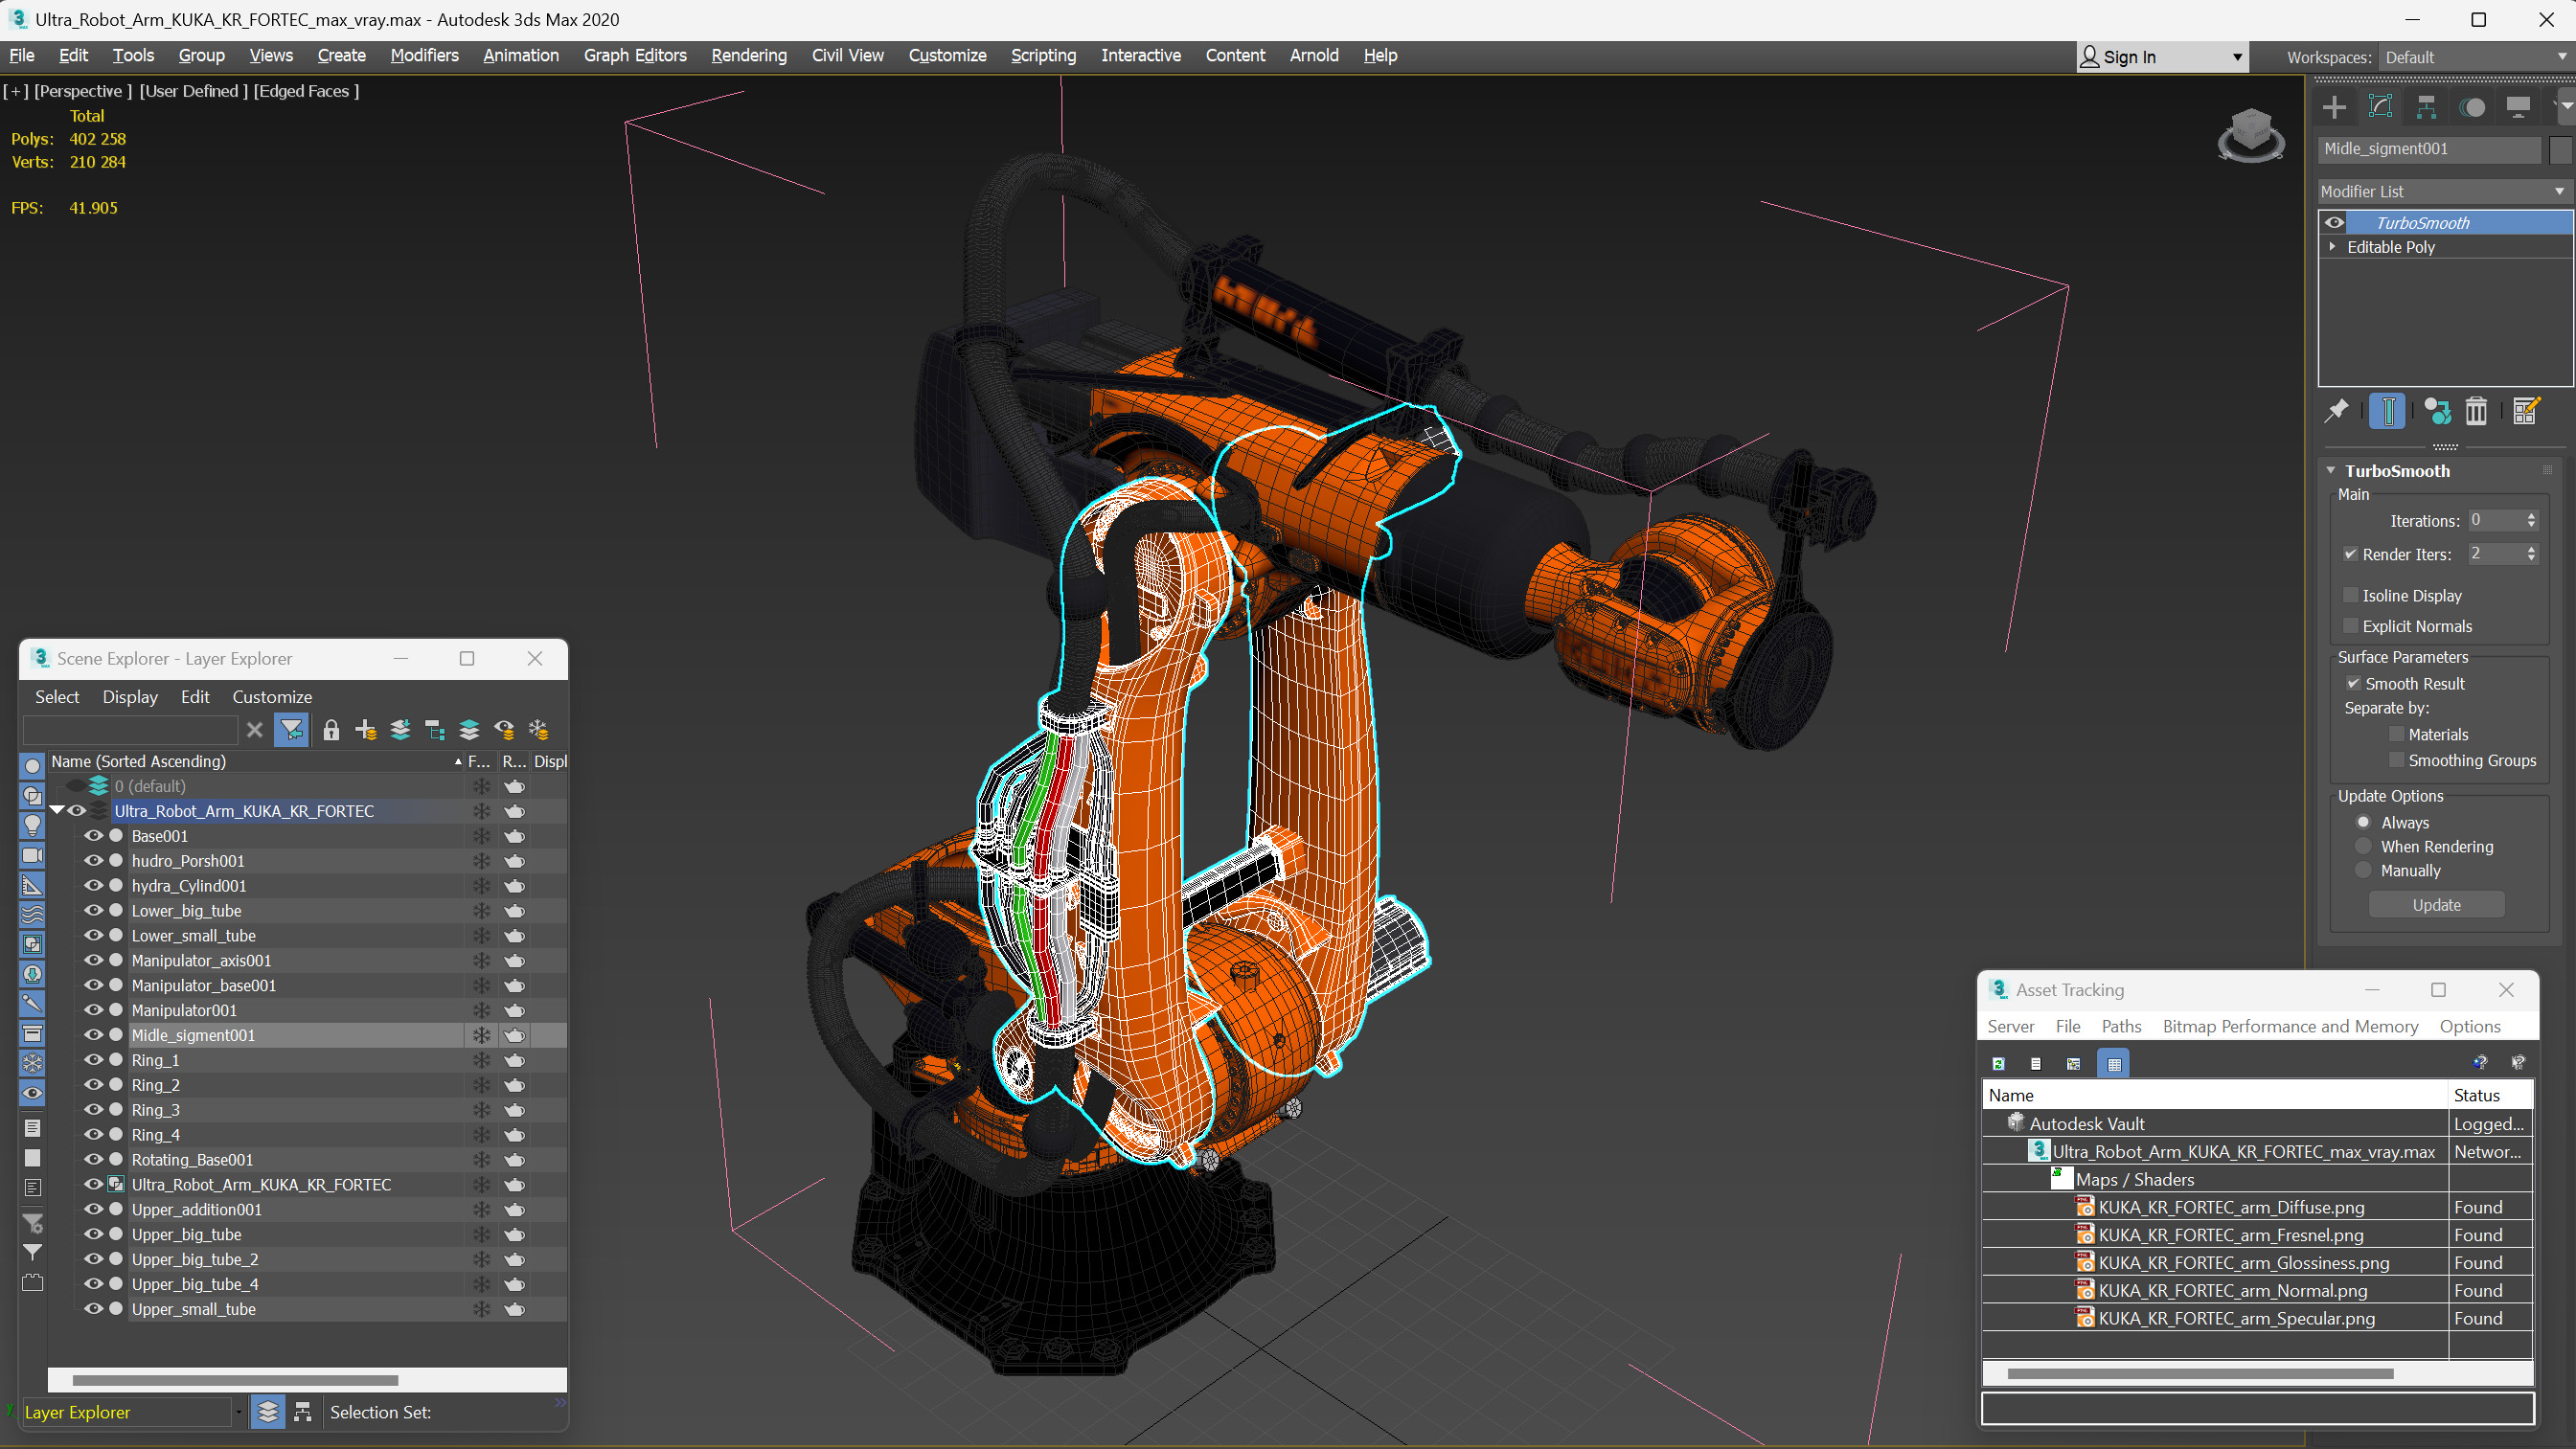Click the Pin Stack icon

coord(2336,411)
